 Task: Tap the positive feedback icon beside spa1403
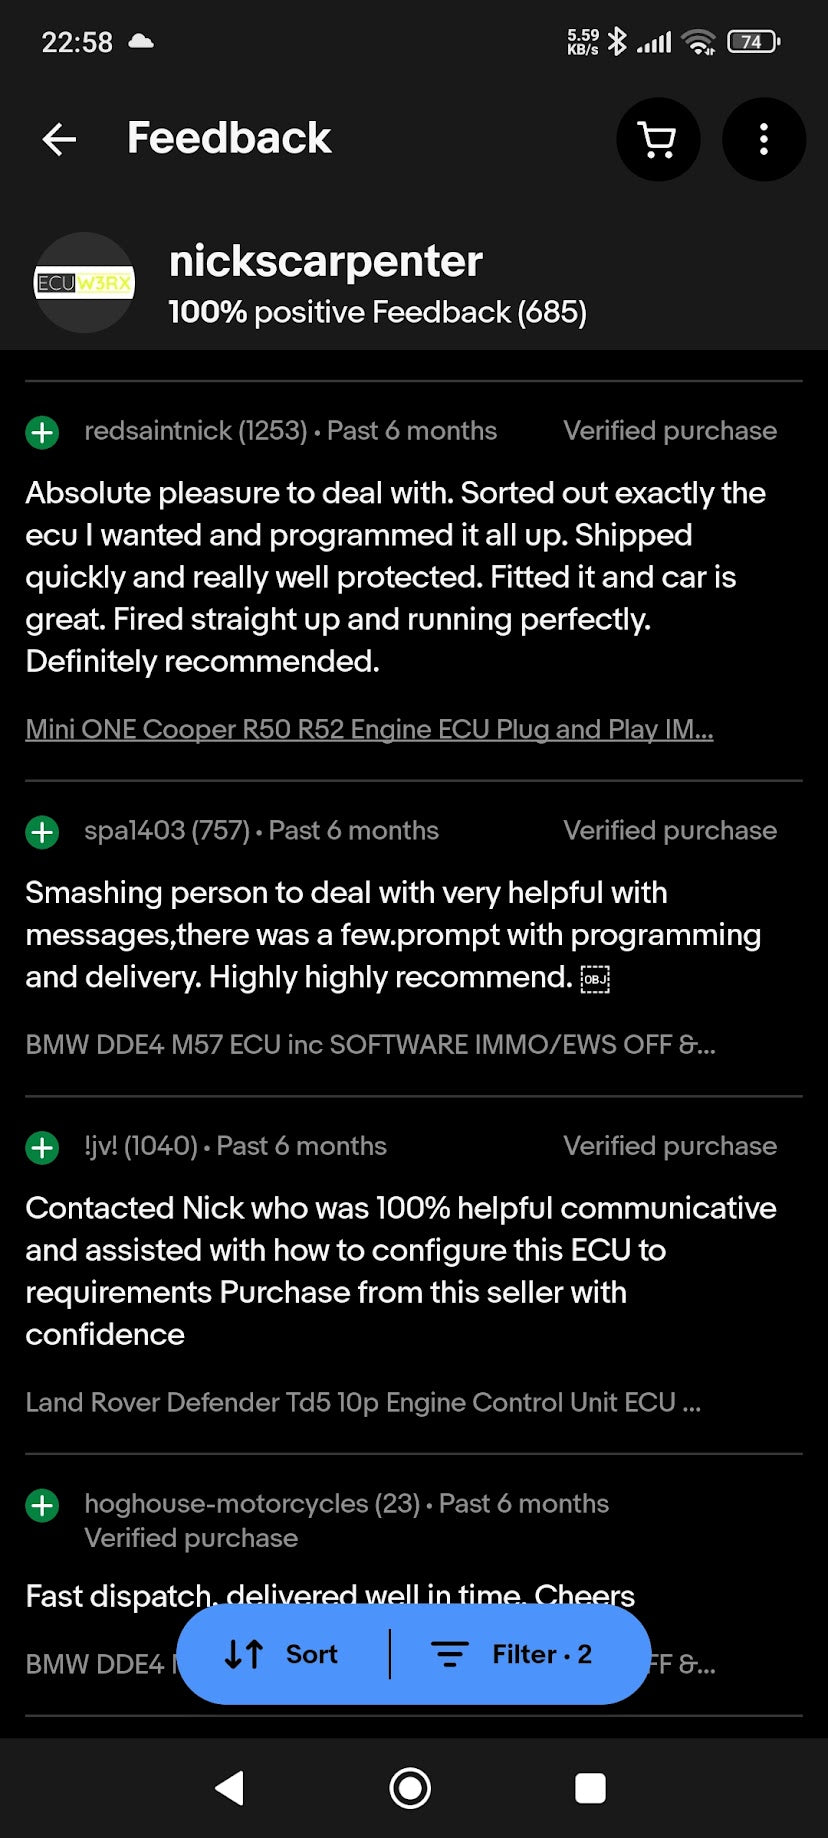[42, 832]
